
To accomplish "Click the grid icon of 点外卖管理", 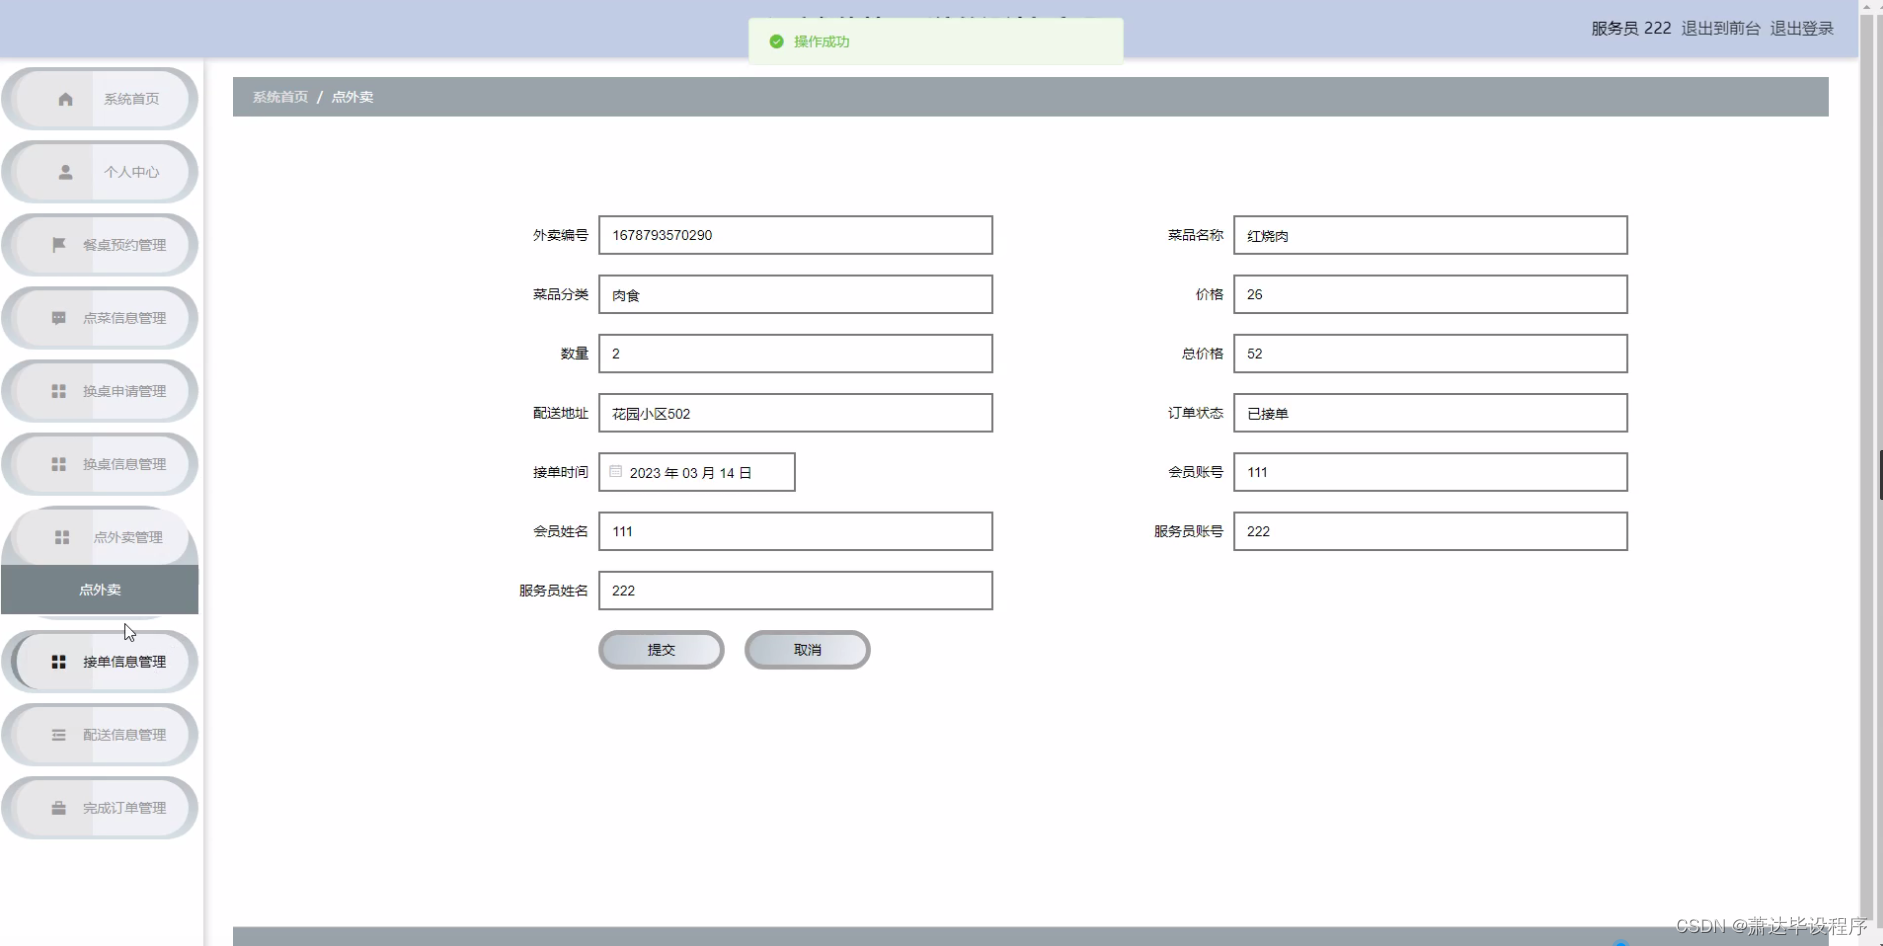I will [x=62, y=537].
